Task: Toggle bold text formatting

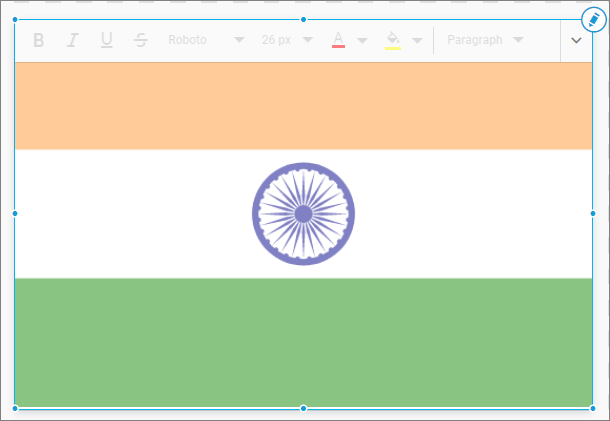Action: coord(39,40)
